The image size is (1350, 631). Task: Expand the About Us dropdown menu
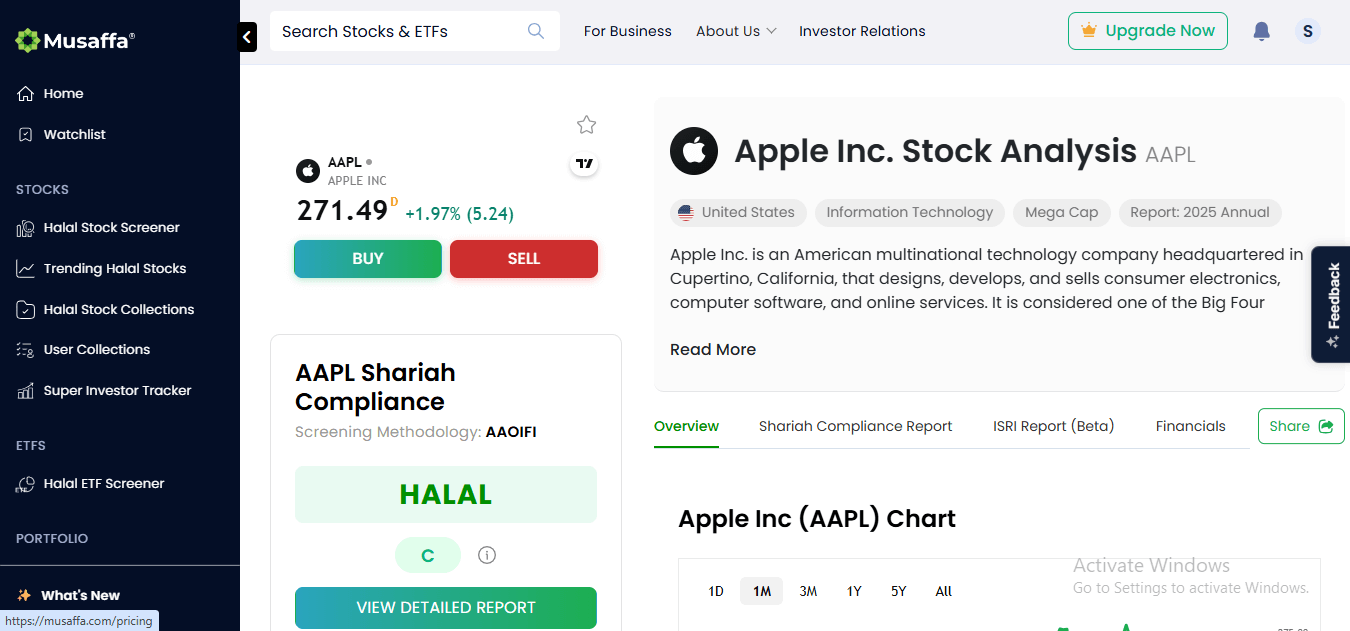tap(736, 31)
